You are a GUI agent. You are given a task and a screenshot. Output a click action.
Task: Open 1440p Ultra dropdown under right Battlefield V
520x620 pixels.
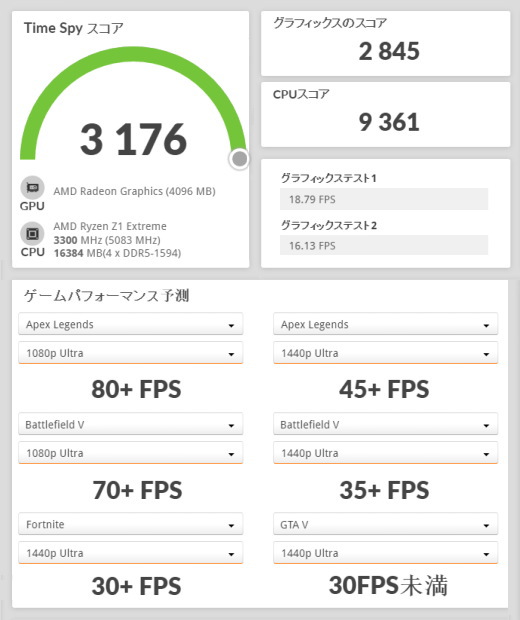(386, 453)
